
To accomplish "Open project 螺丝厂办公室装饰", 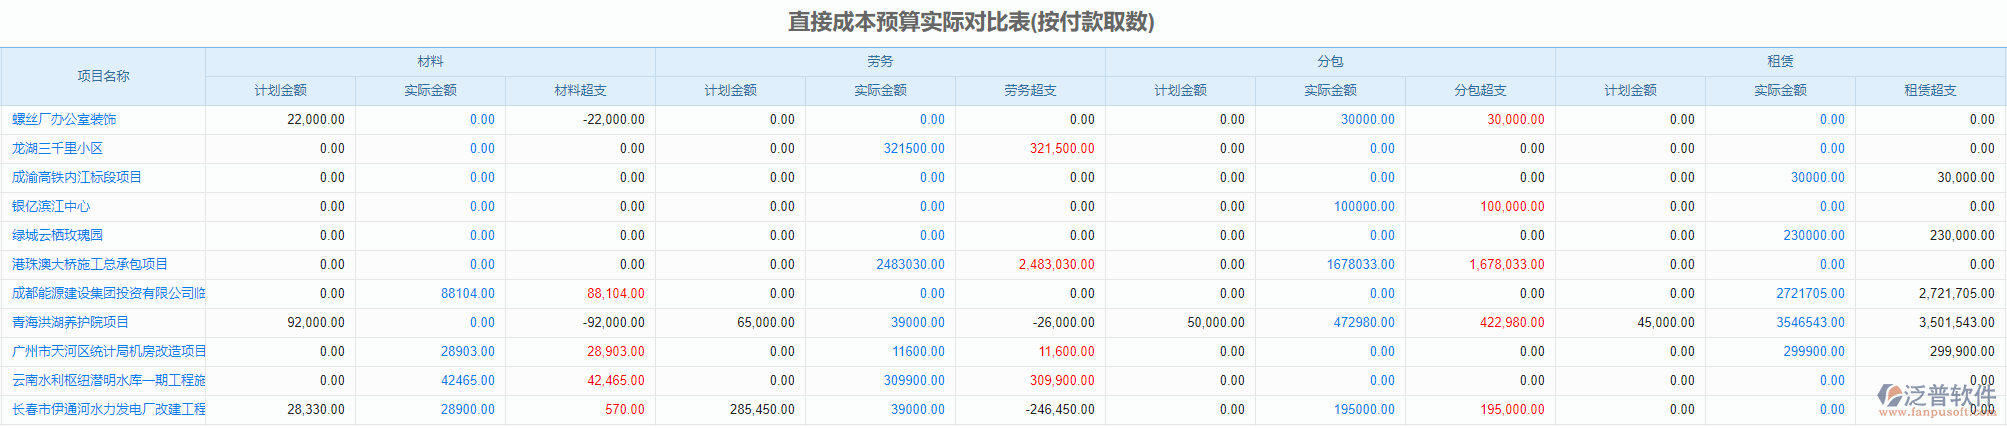I will coord(64,119).
